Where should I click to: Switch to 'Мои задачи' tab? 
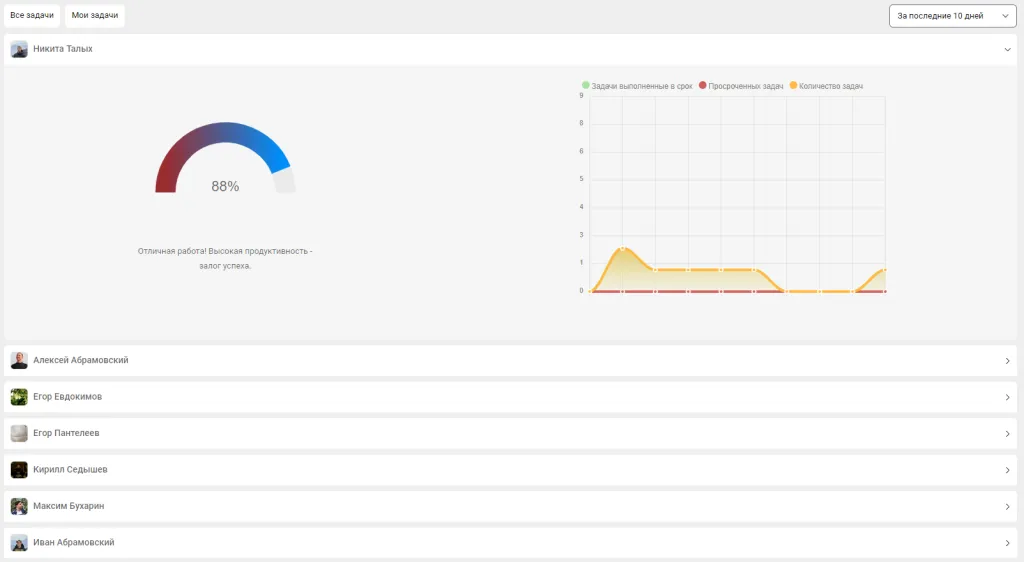pyautogui.click(x=95, y=16)
